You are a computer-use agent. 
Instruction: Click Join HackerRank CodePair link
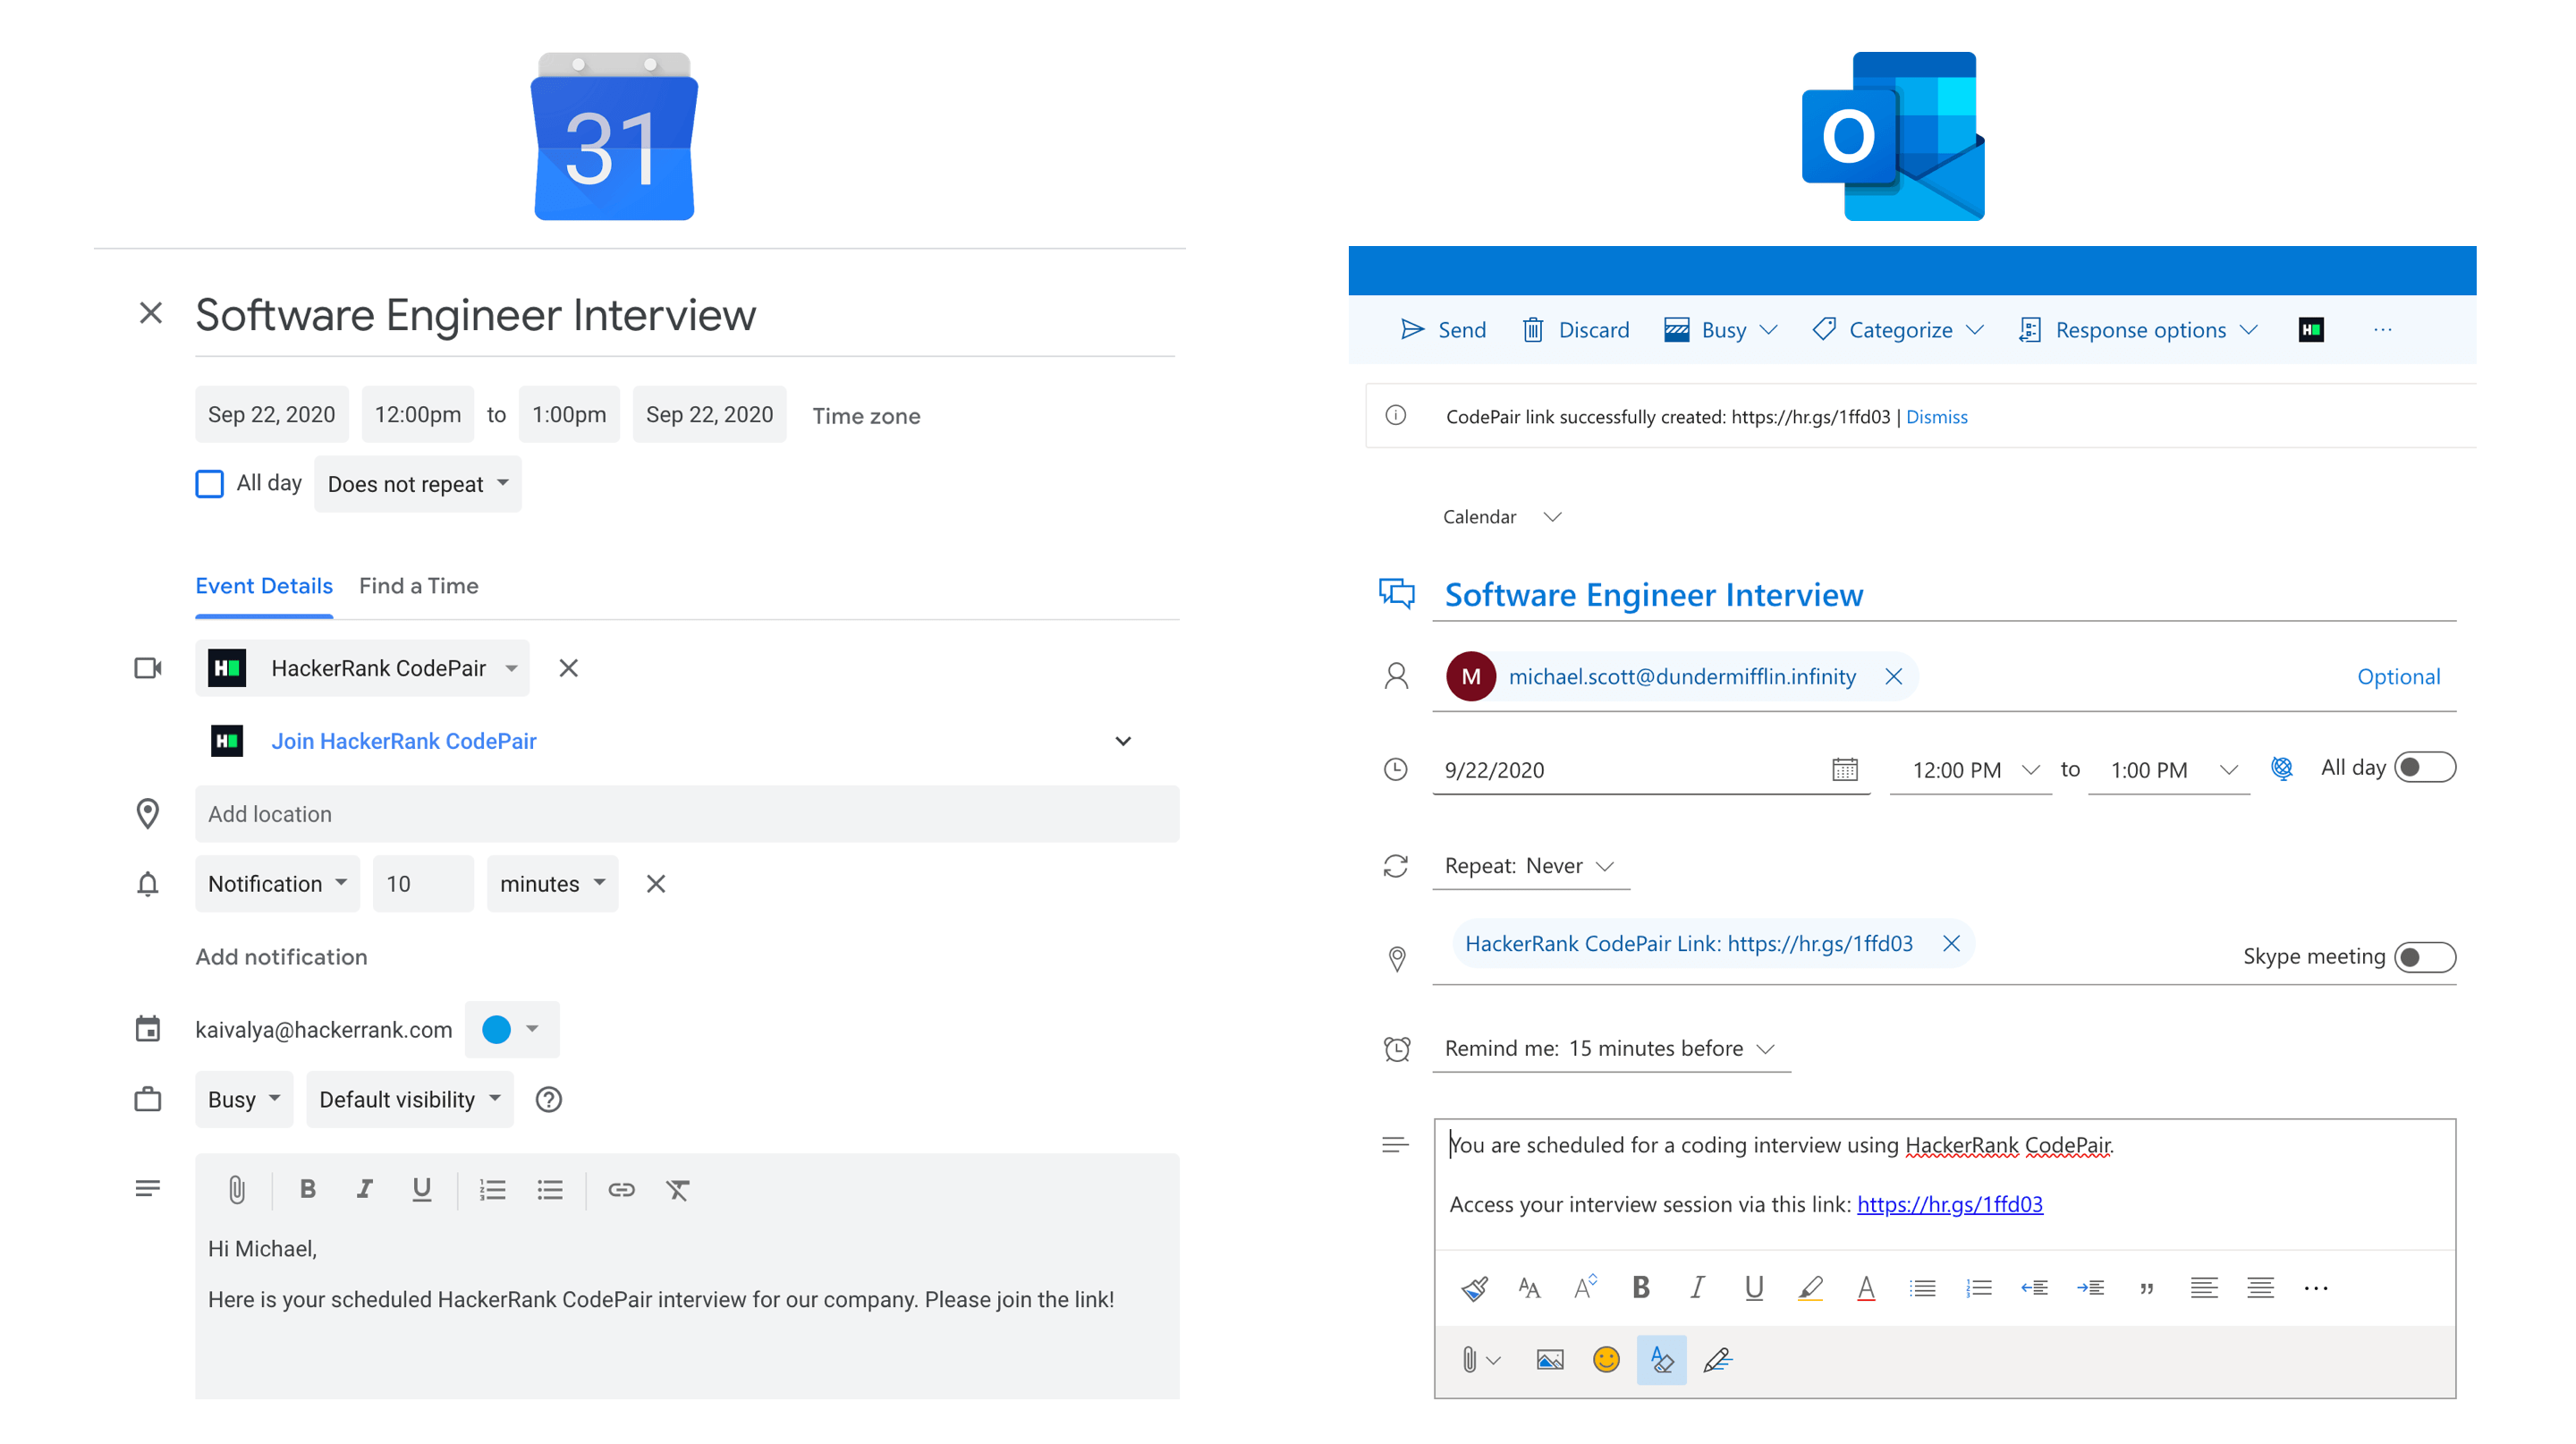tap(404, 741)
